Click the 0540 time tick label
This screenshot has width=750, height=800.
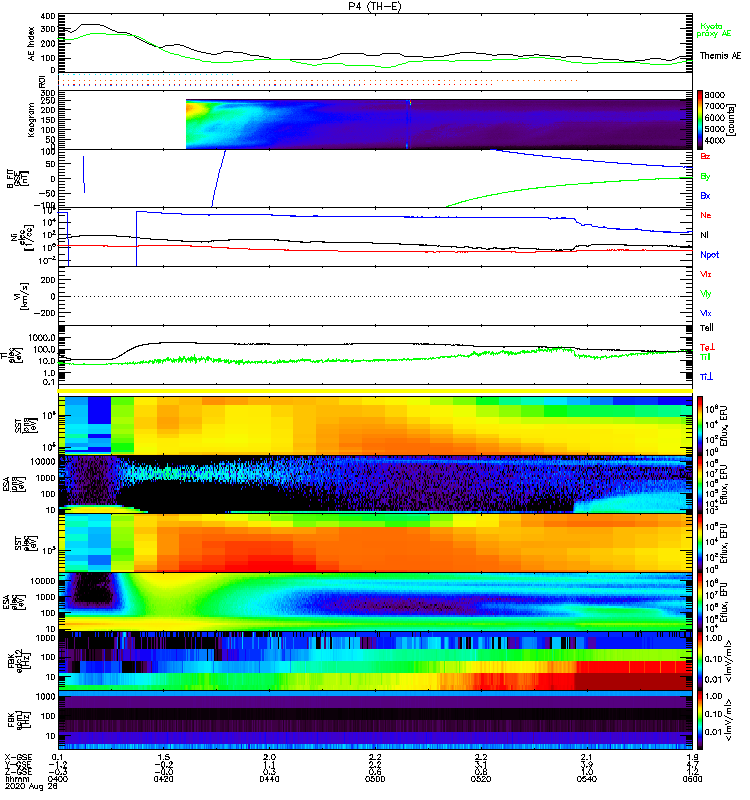click(587, 779)
